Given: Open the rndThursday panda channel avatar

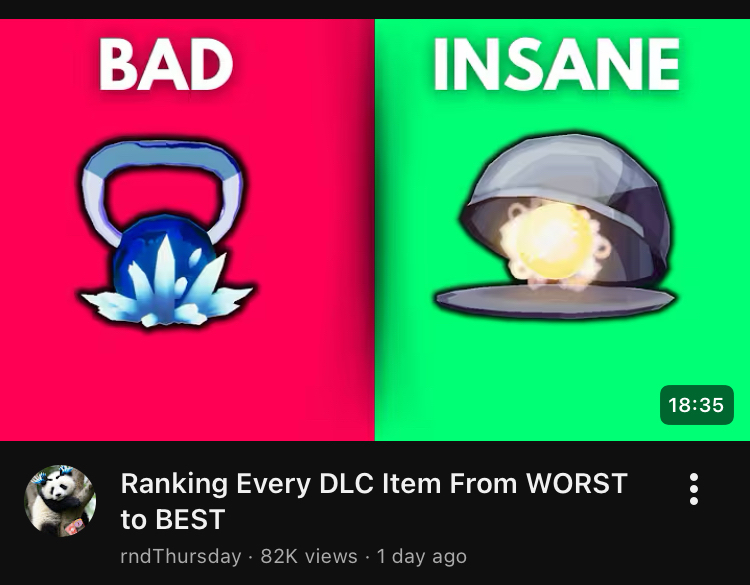Looking at the screenshot, I should (x=60, y=500).
